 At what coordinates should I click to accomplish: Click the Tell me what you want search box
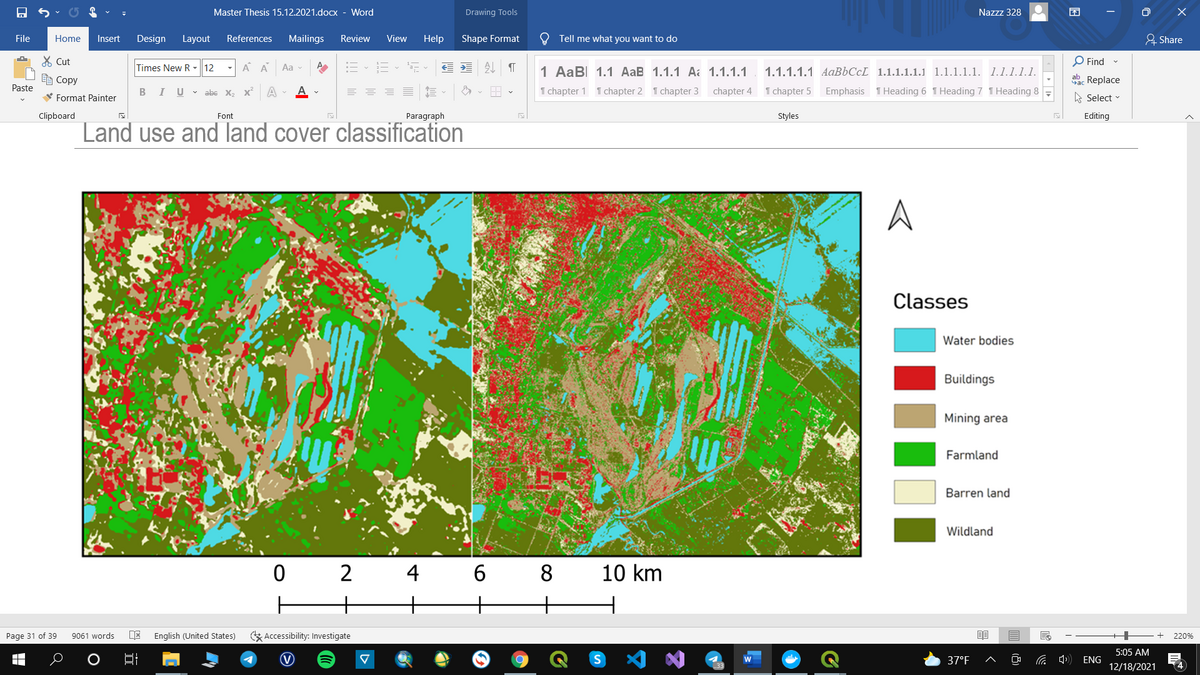pyautogui.click(x=617, y=38)
